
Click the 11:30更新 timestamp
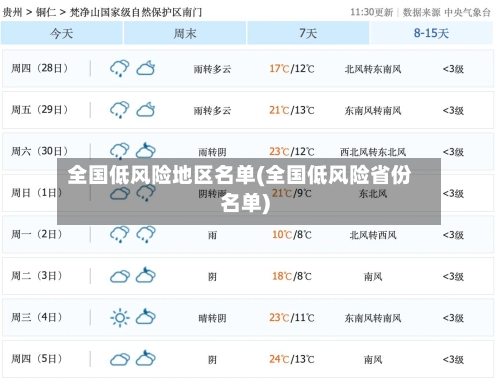pyautogui.click(x=371, y=12)
